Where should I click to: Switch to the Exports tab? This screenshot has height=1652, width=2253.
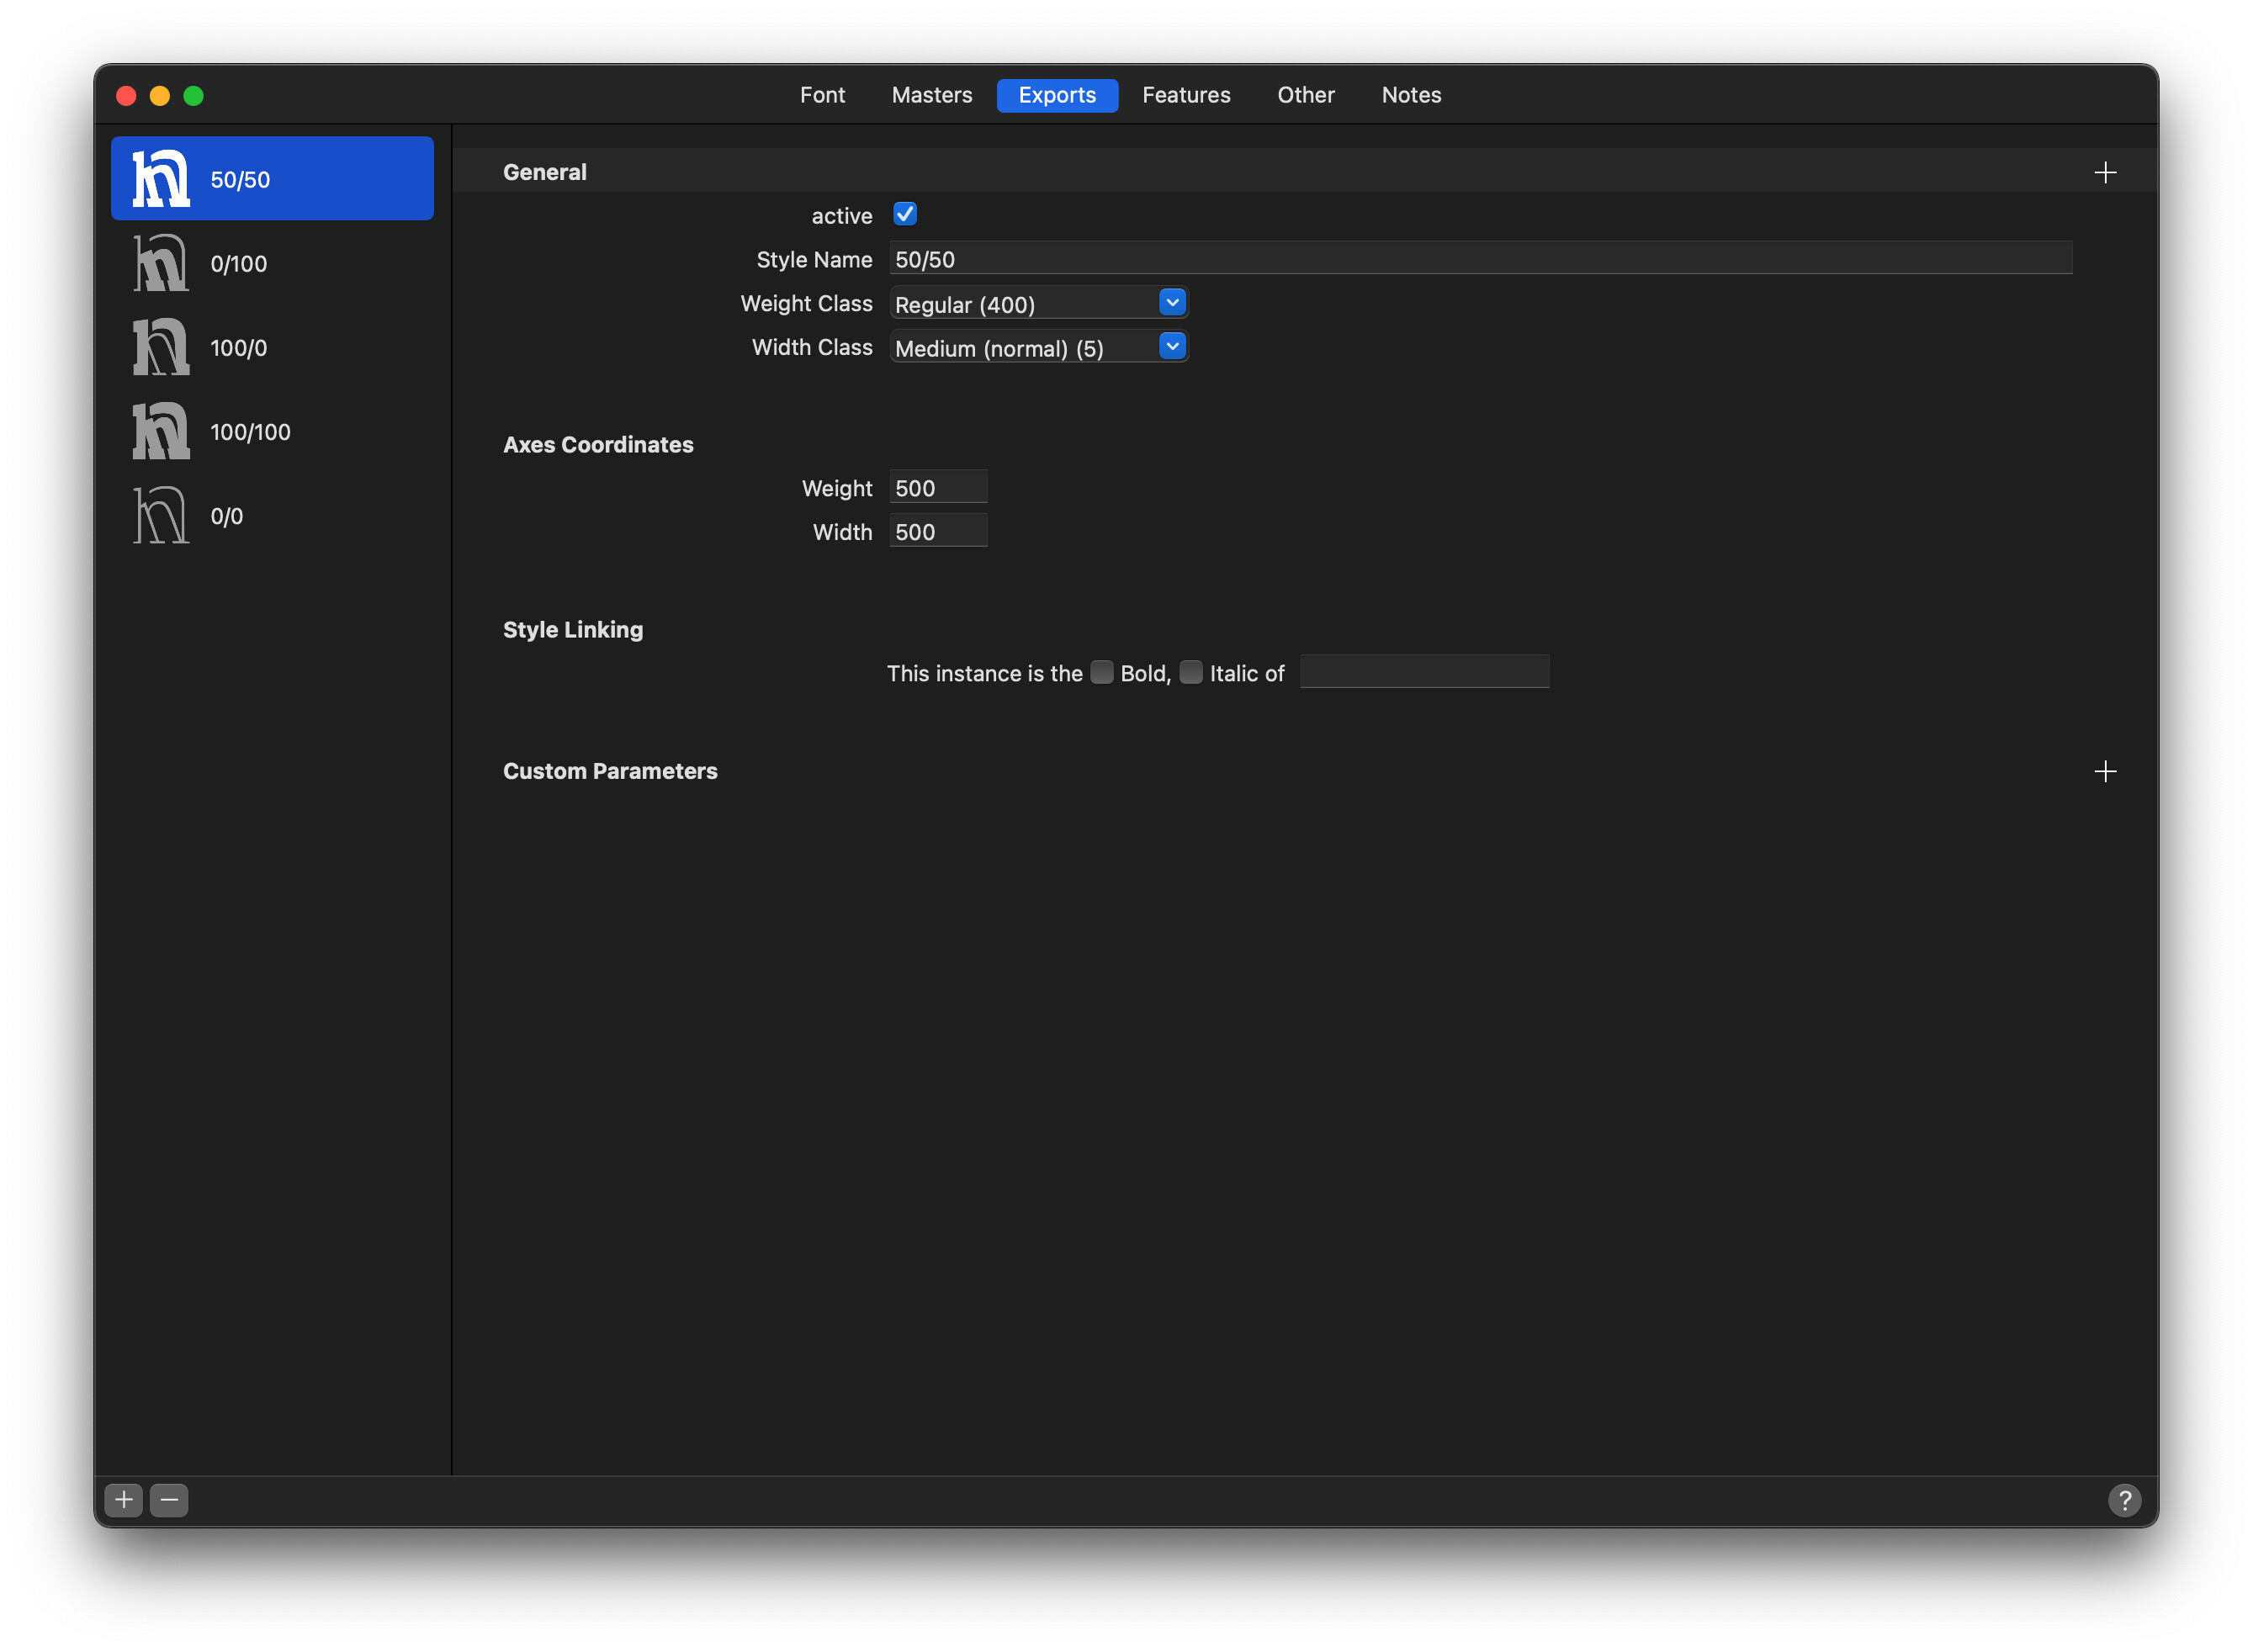tap(1057, 95)
